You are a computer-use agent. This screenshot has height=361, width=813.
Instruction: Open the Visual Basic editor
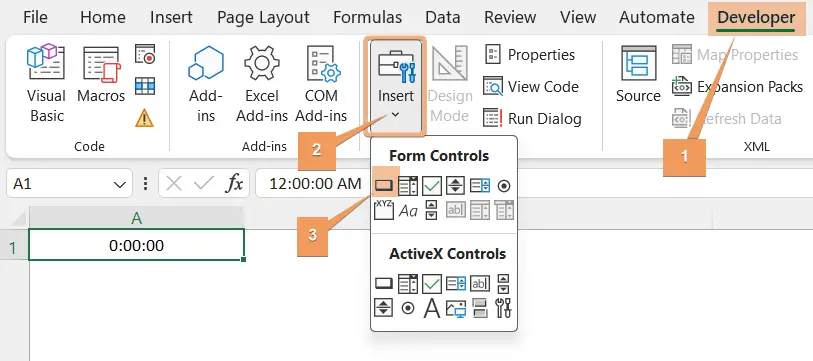point(46,83)
